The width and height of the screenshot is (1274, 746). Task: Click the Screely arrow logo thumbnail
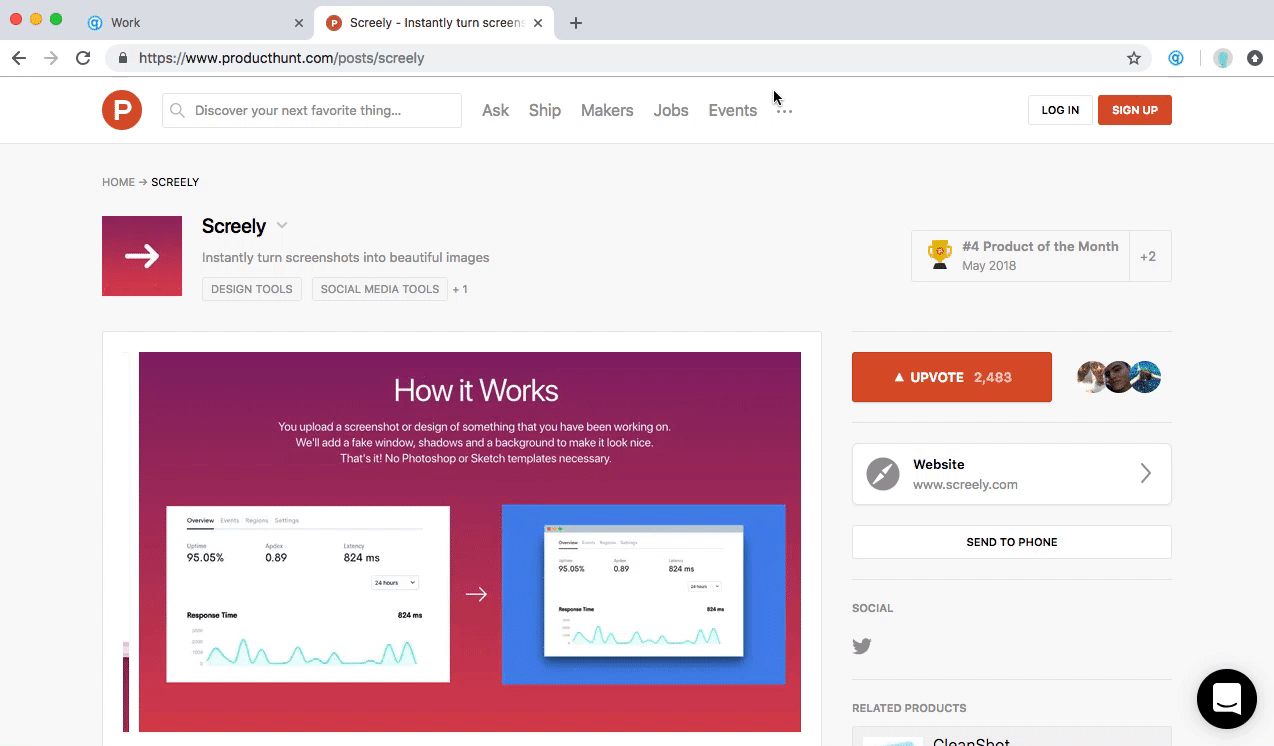click(x=142, y=256)
